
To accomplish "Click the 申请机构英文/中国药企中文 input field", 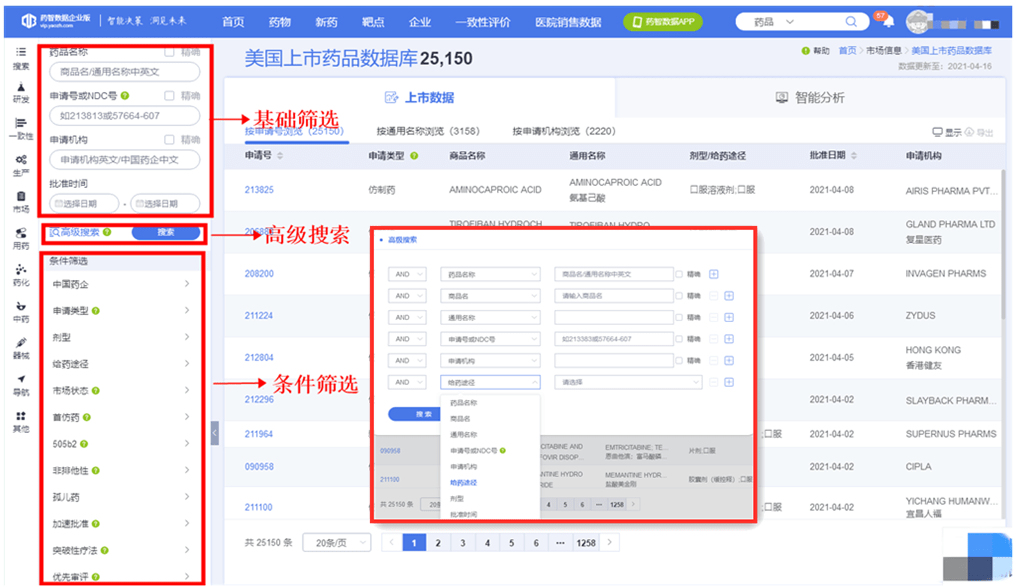I will (124, 159).
